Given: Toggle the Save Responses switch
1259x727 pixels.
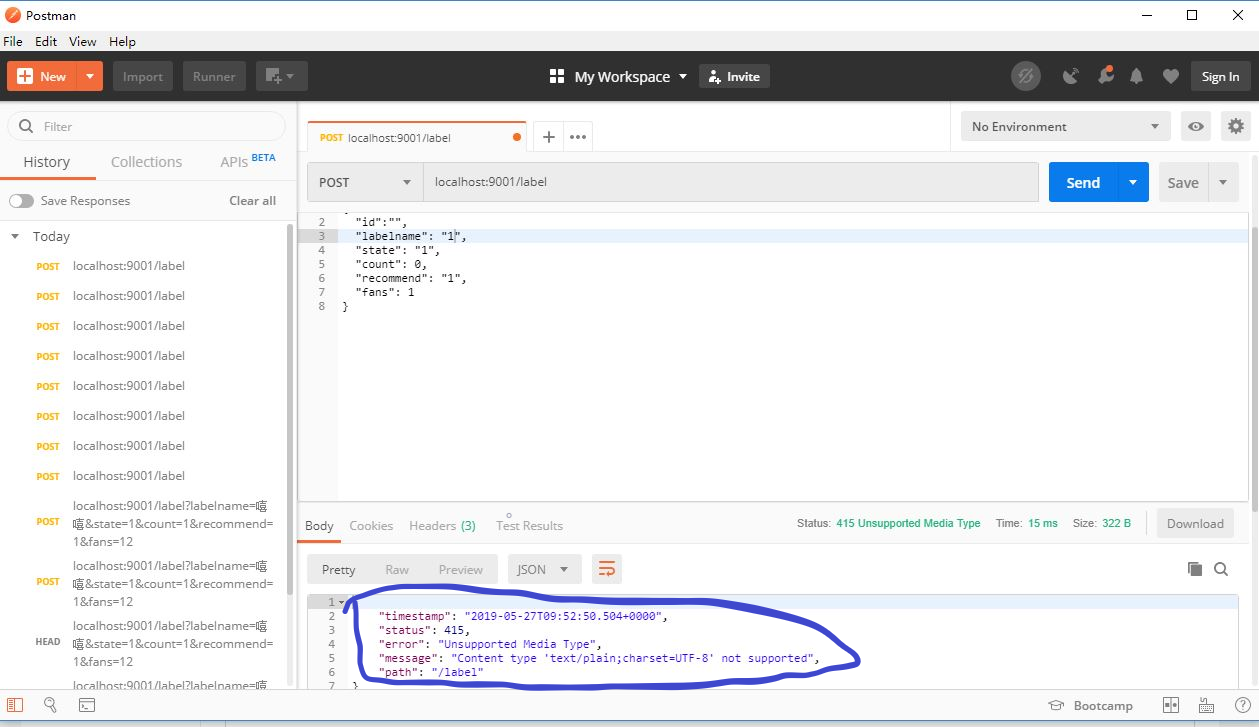Looking at the screenshot, I should pyautogui.click(x=21, y=201).
